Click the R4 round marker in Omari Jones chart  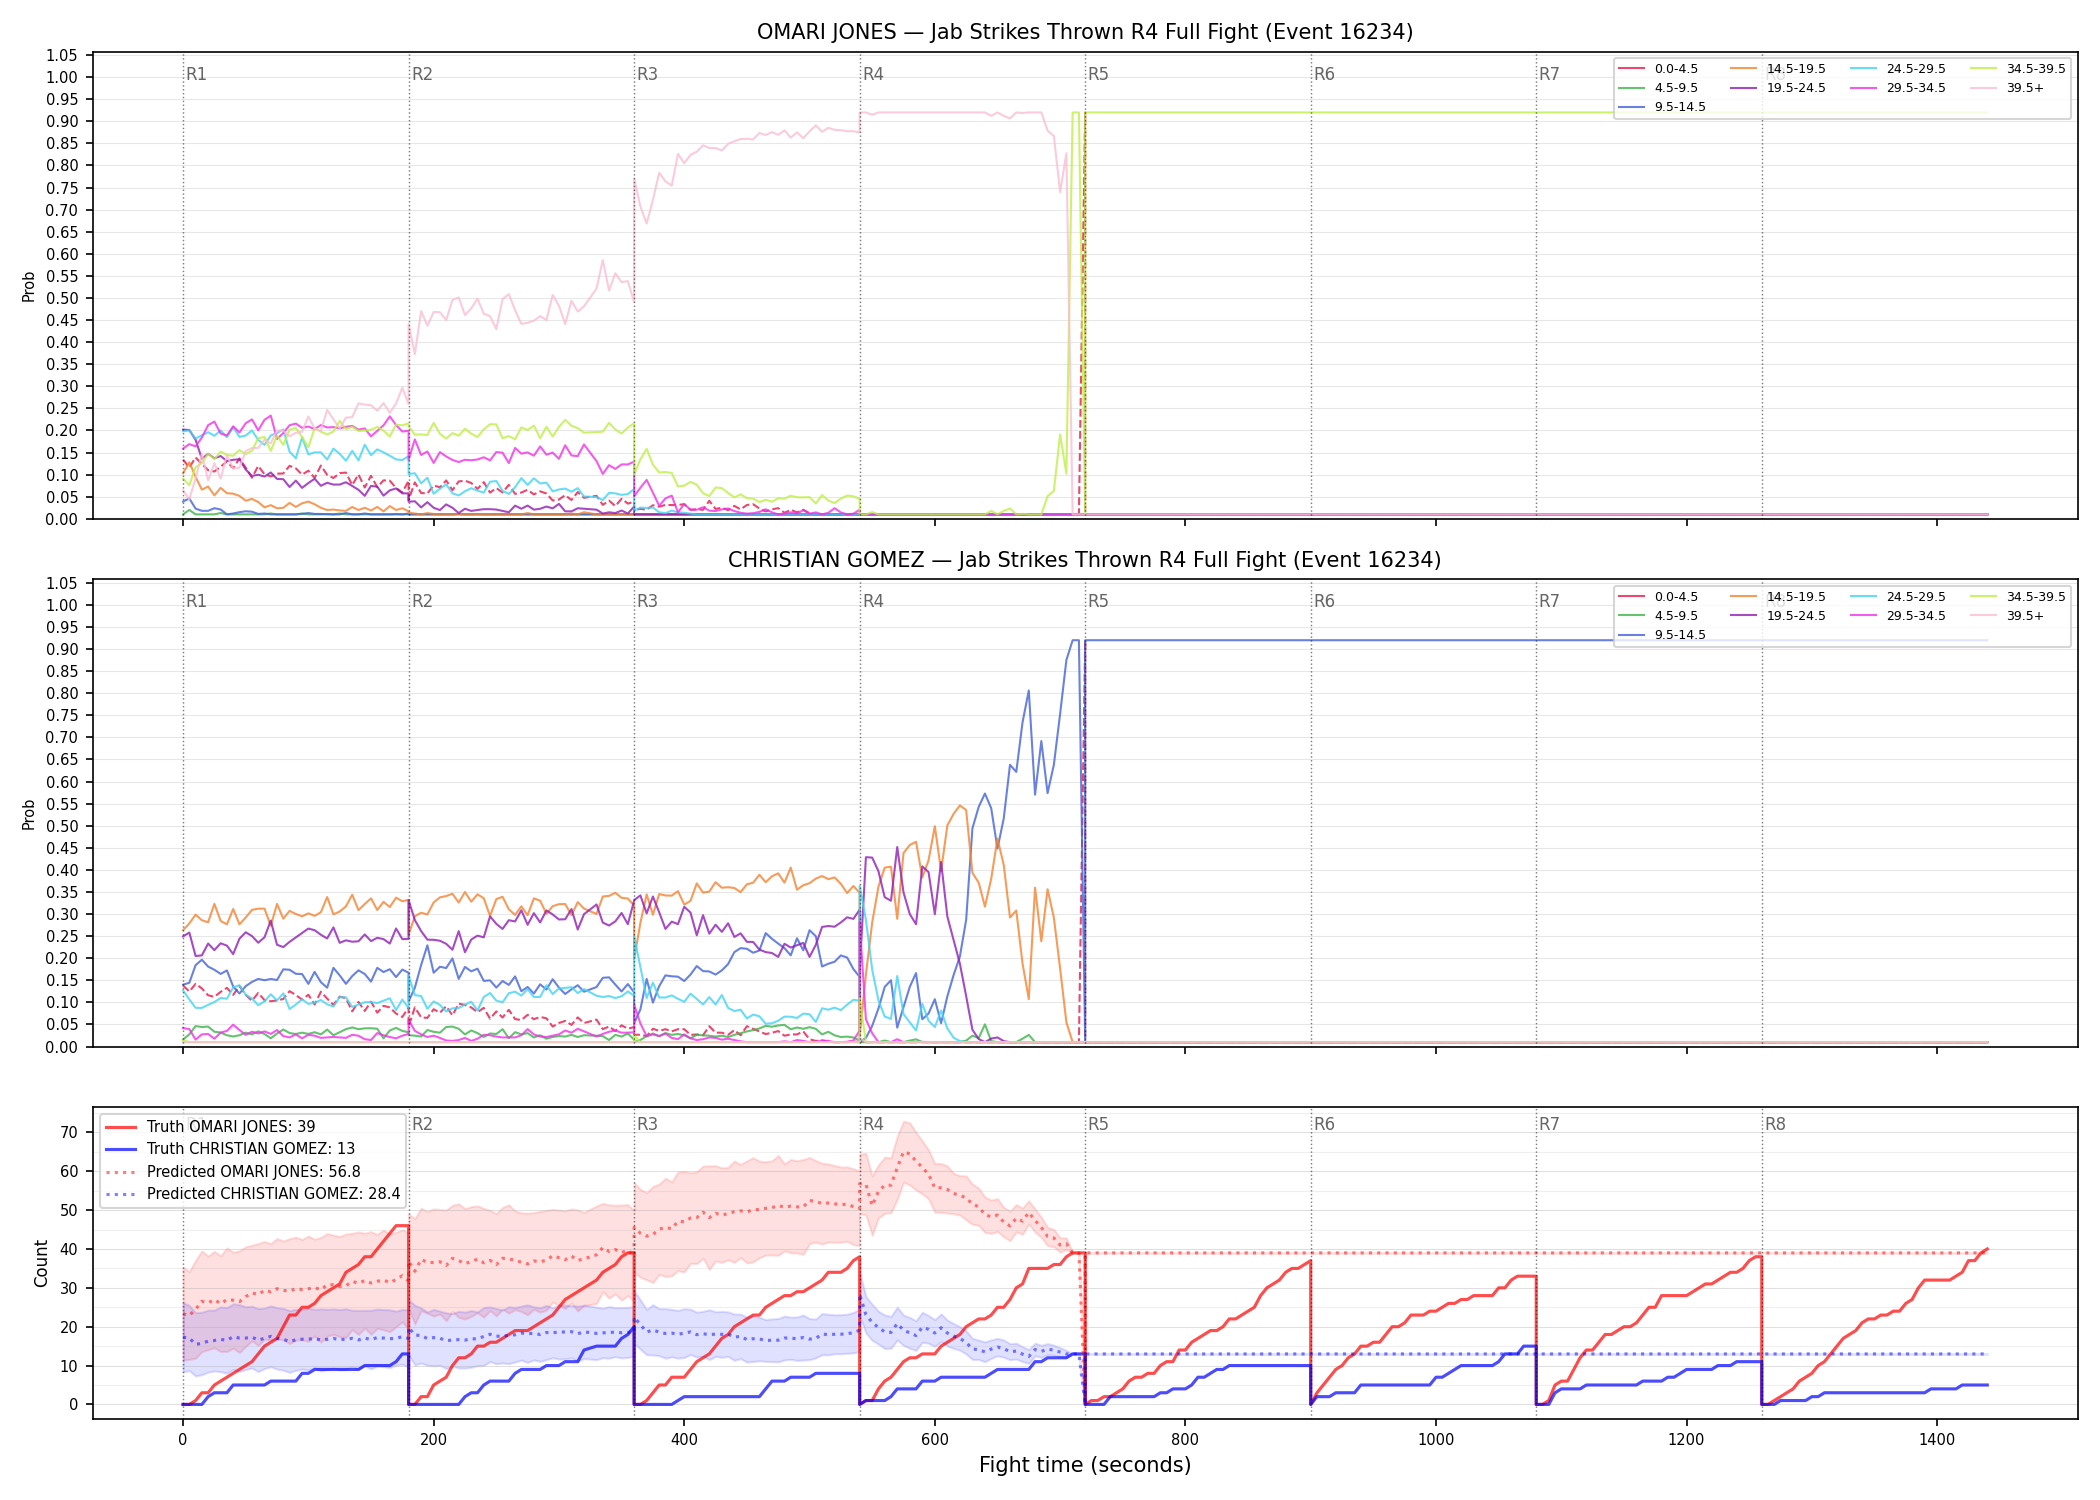click(873, 74)
